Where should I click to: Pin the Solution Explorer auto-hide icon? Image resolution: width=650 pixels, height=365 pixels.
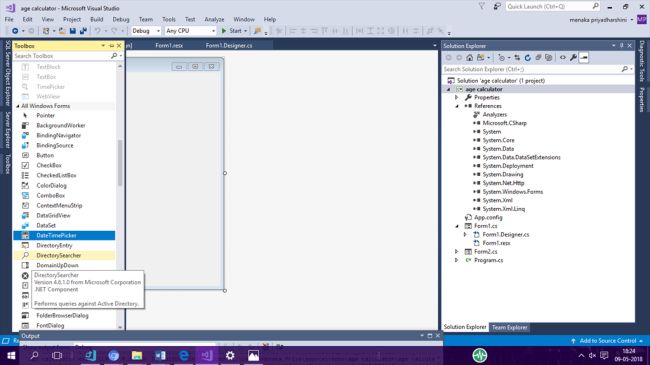tap(621, 46)
